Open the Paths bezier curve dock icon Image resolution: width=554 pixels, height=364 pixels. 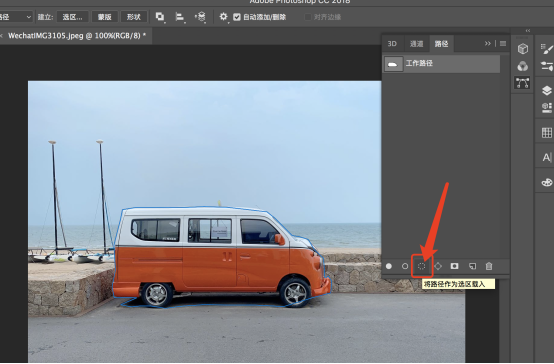[523, 83]
